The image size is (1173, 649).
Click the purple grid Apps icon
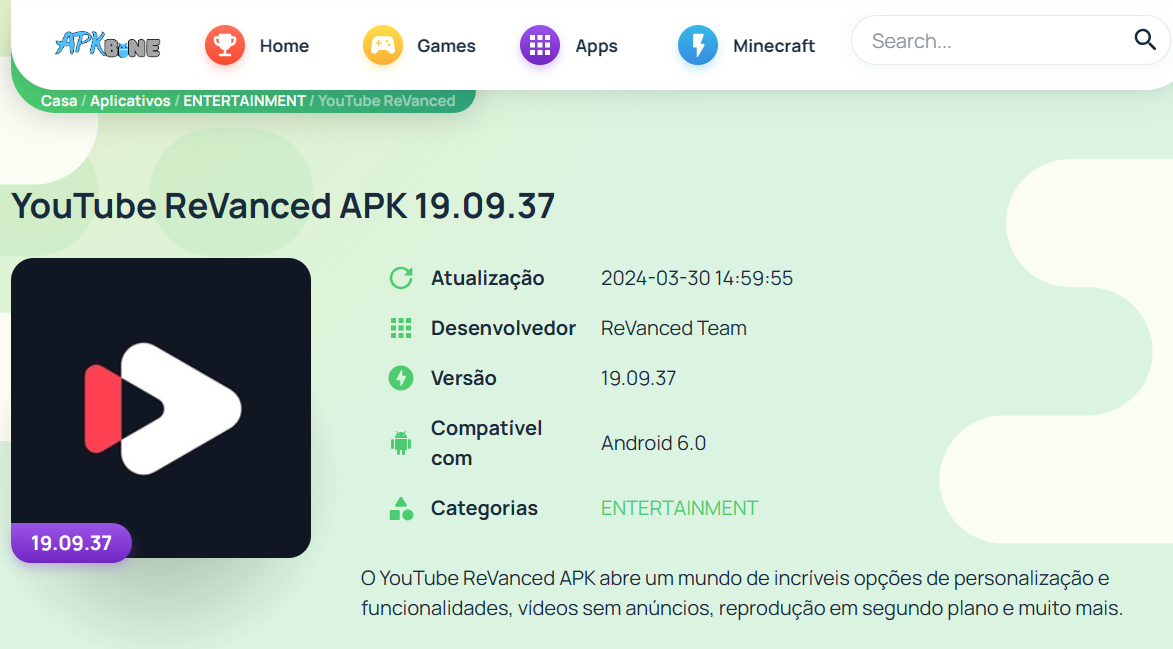540,45
